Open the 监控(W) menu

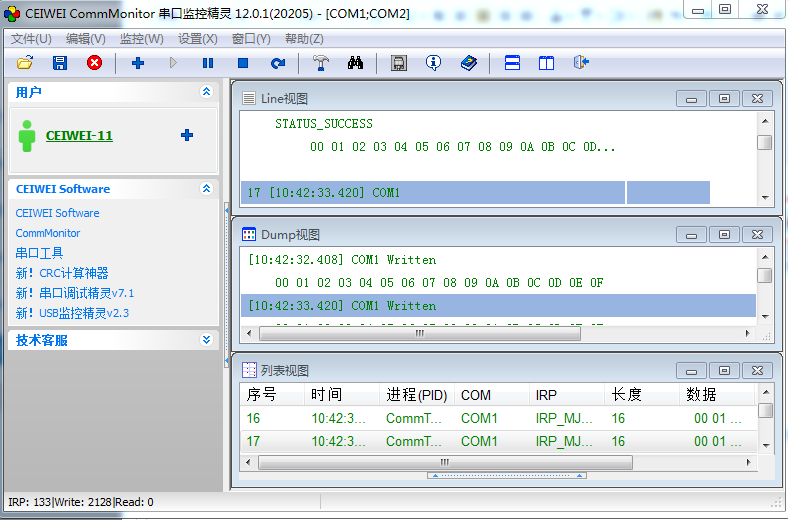(x=142, y=39)
